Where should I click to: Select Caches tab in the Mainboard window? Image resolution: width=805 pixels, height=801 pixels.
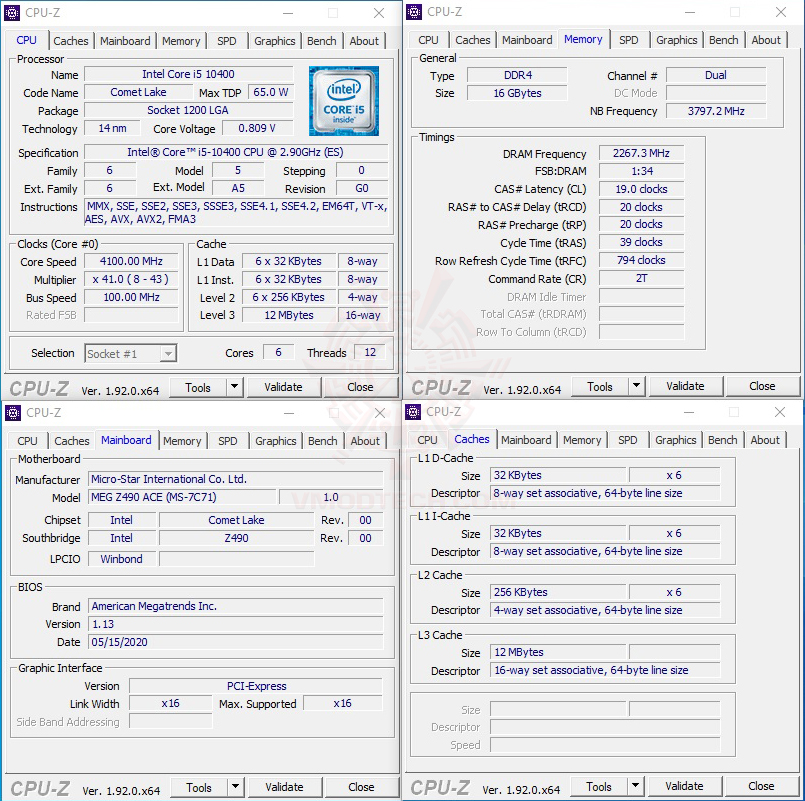[72, 441]
